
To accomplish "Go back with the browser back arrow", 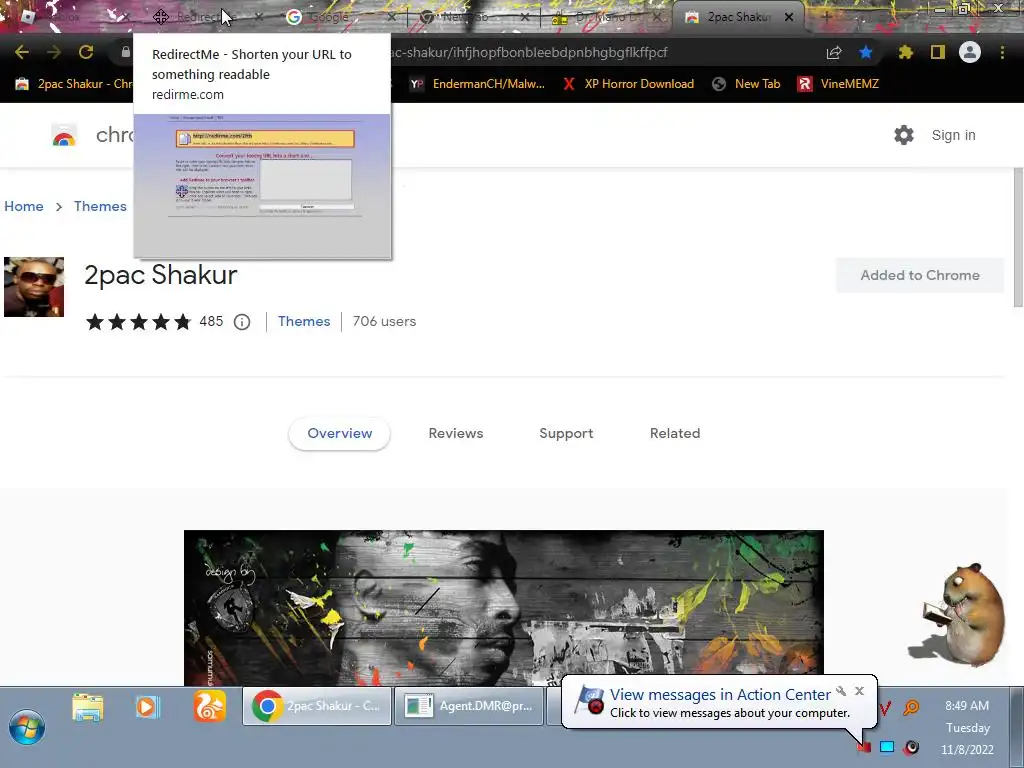I will 22,52.
